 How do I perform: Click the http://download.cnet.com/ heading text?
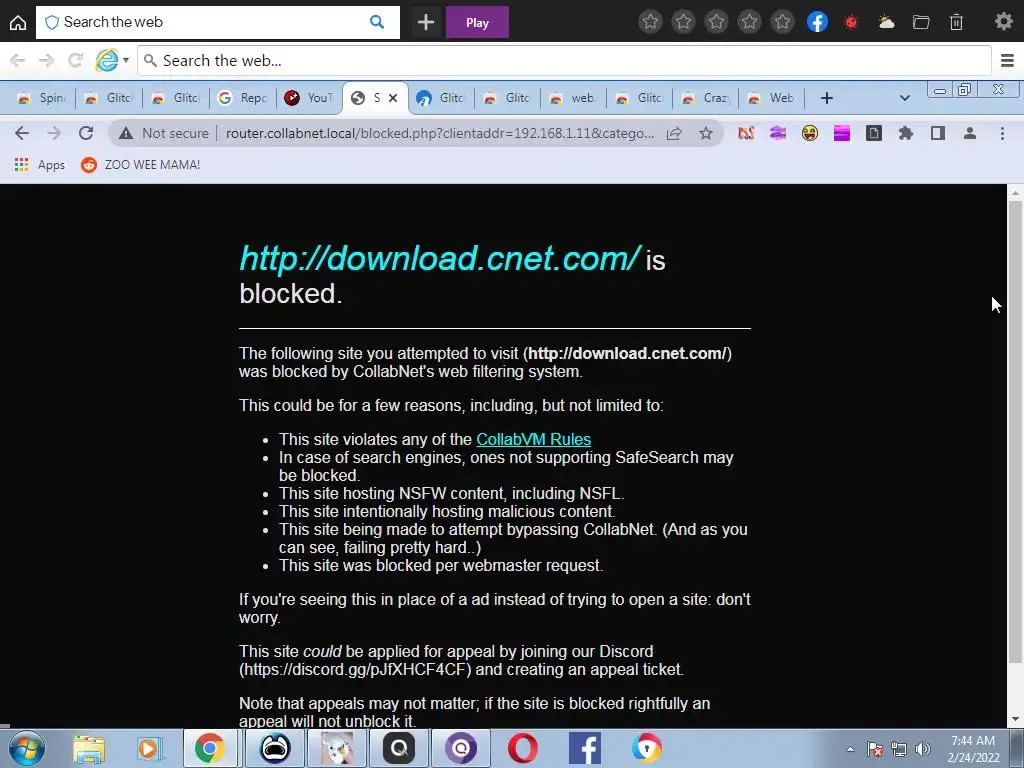point(440,259)
